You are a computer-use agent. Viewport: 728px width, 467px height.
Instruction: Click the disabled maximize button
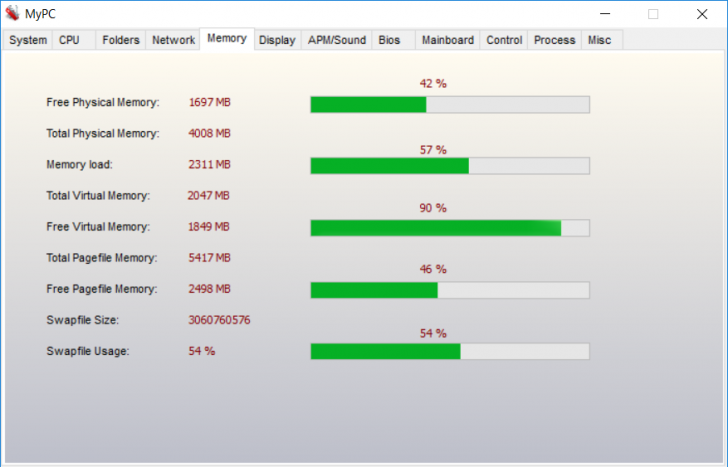[x=653, y=14]
